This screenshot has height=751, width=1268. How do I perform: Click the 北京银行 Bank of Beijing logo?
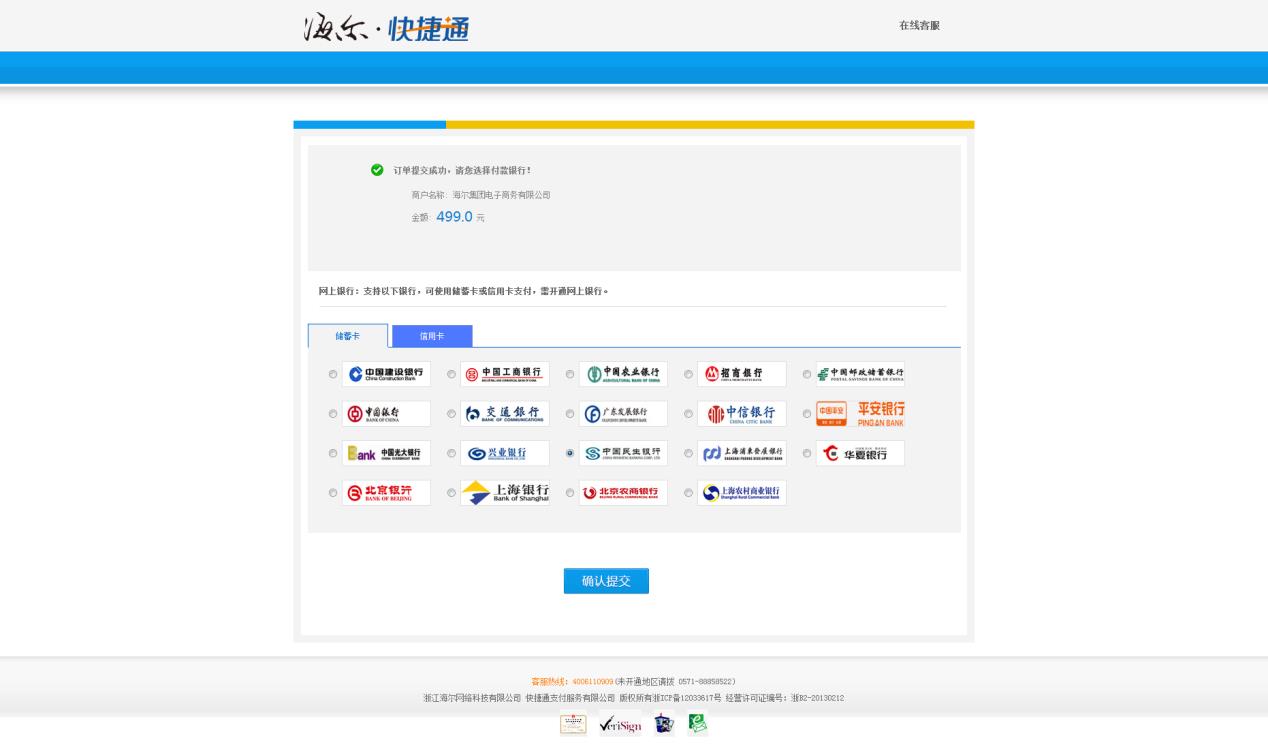[386, 493]
